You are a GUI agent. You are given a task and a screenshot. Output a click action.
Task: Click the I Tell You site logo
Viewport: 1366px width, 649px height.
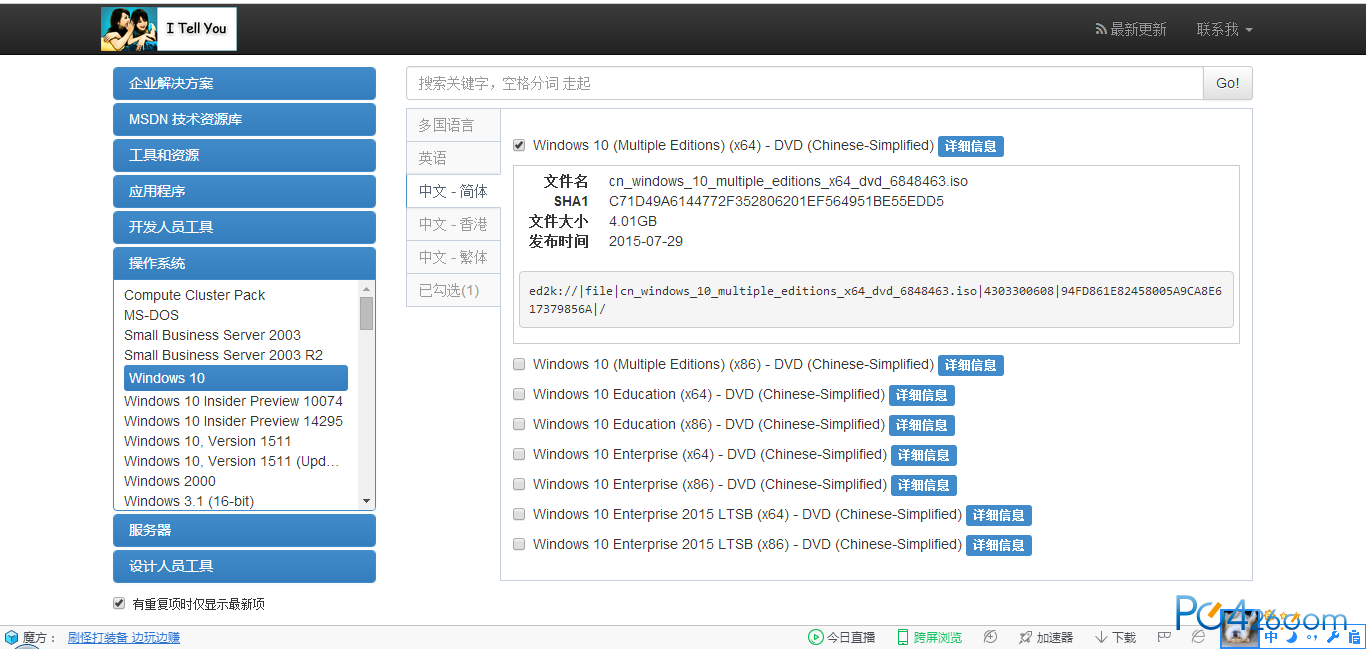point(169,29)
